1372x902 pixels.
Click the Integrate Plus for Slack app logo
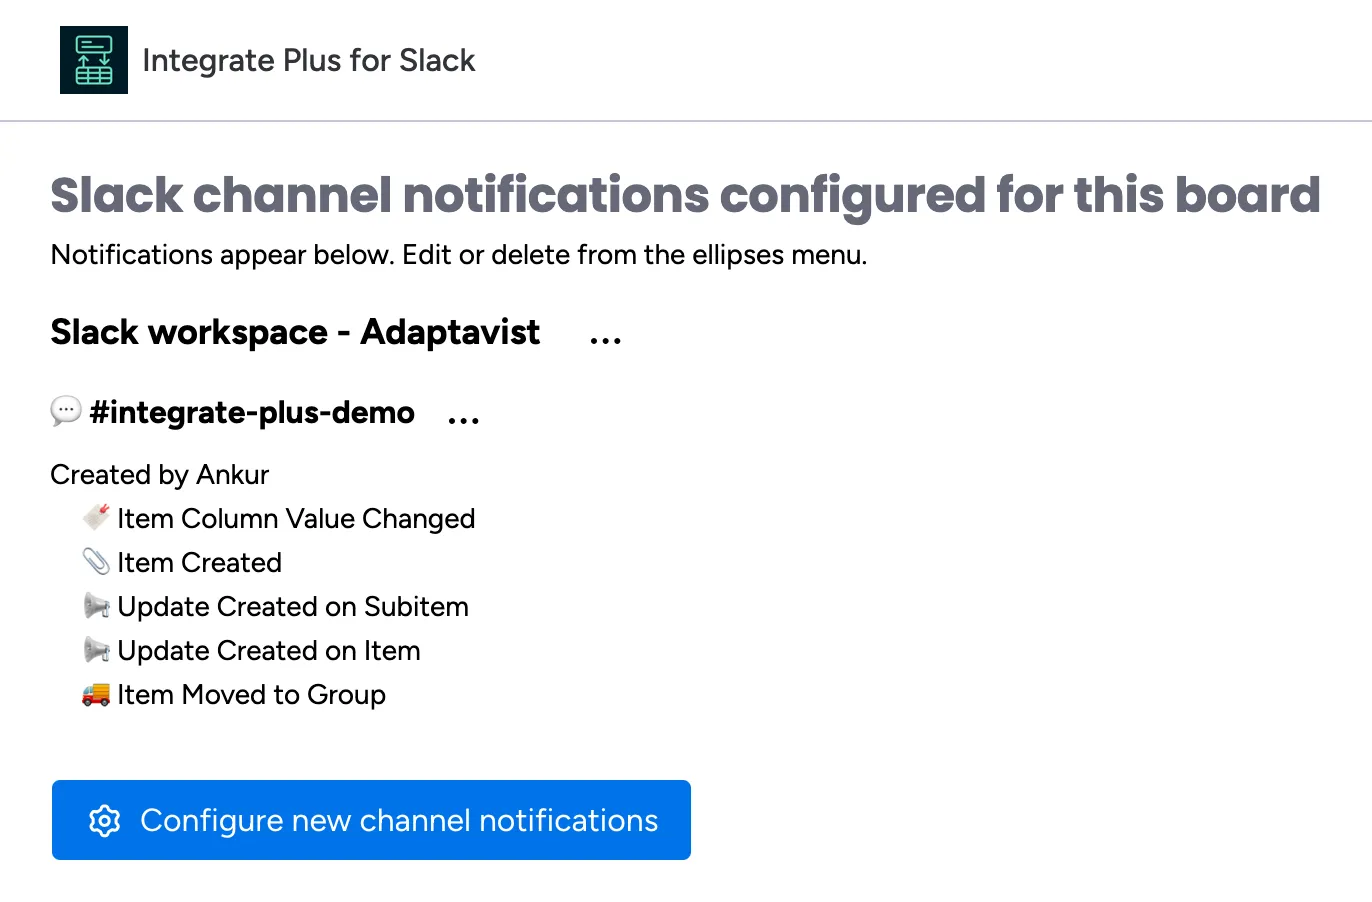(x=94, y=60)
